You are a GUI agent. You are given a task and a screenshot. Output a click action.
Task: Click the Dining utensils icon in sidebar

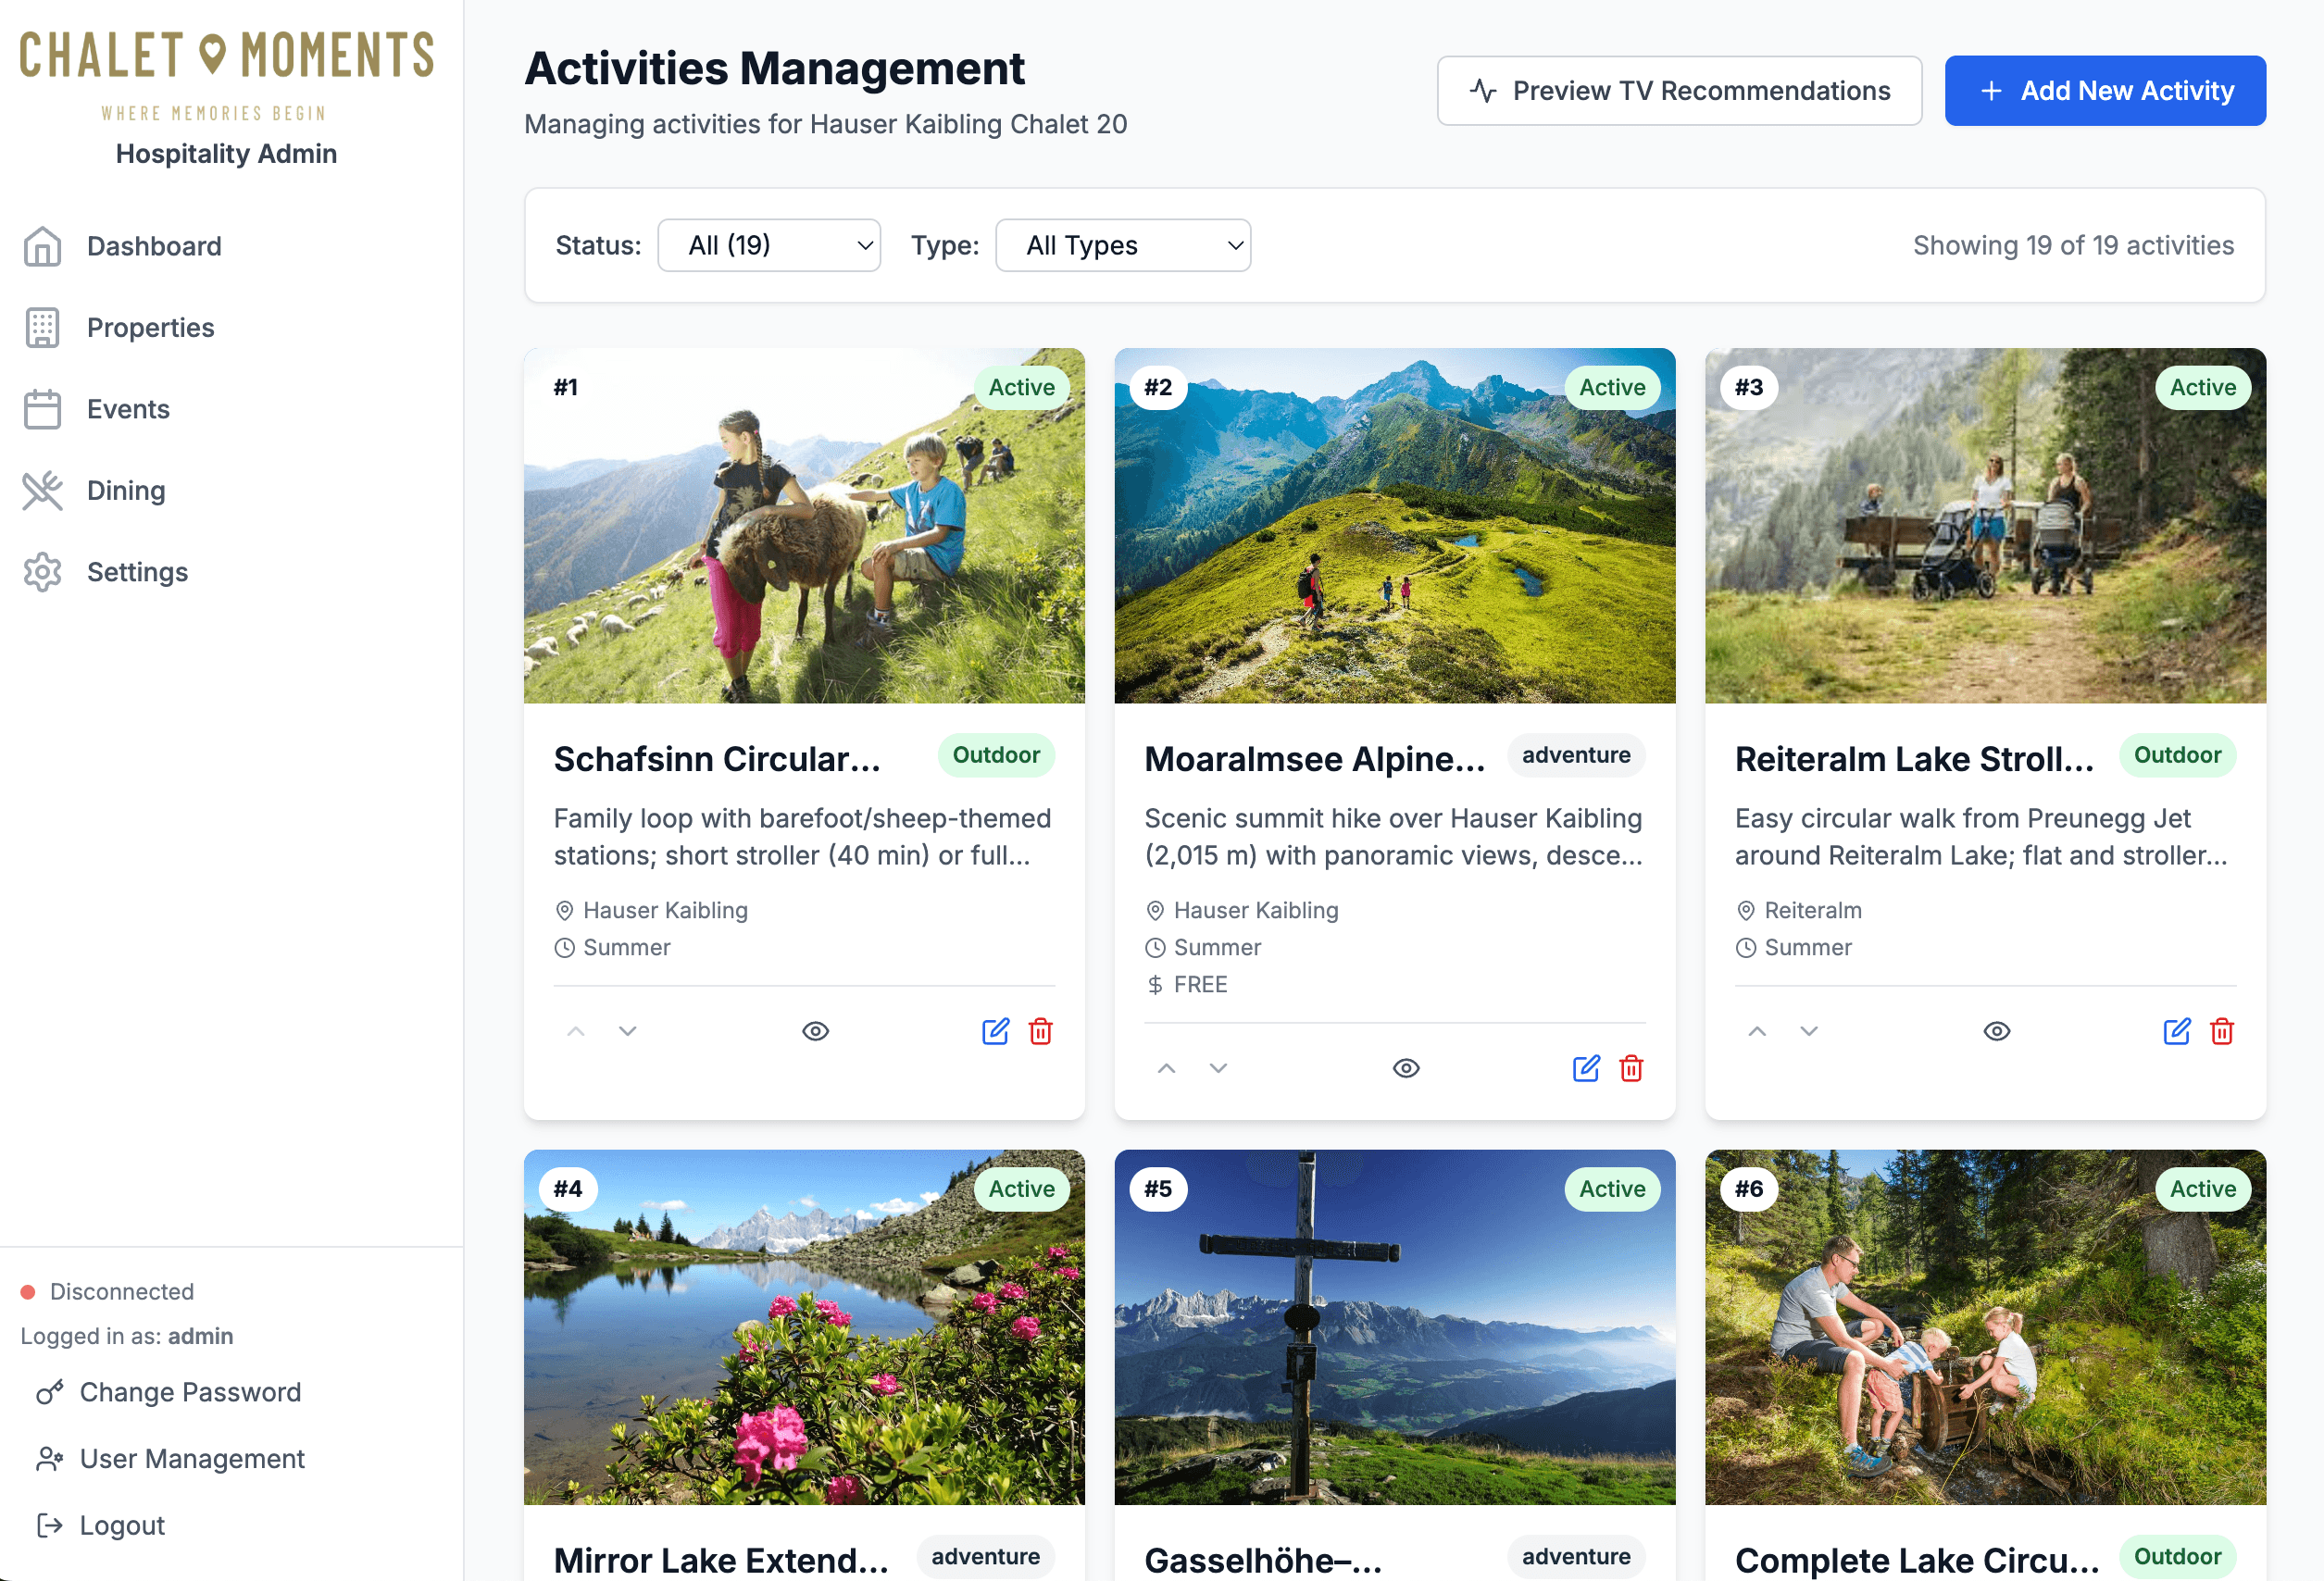(42, 490)
